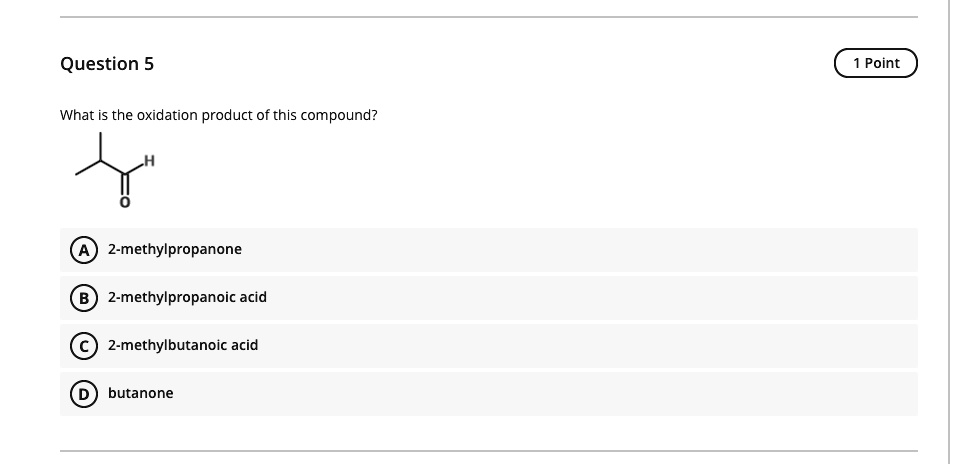956x464 pixels.
Task: Click the top horizontal divider line
Action: pos(488,17)
